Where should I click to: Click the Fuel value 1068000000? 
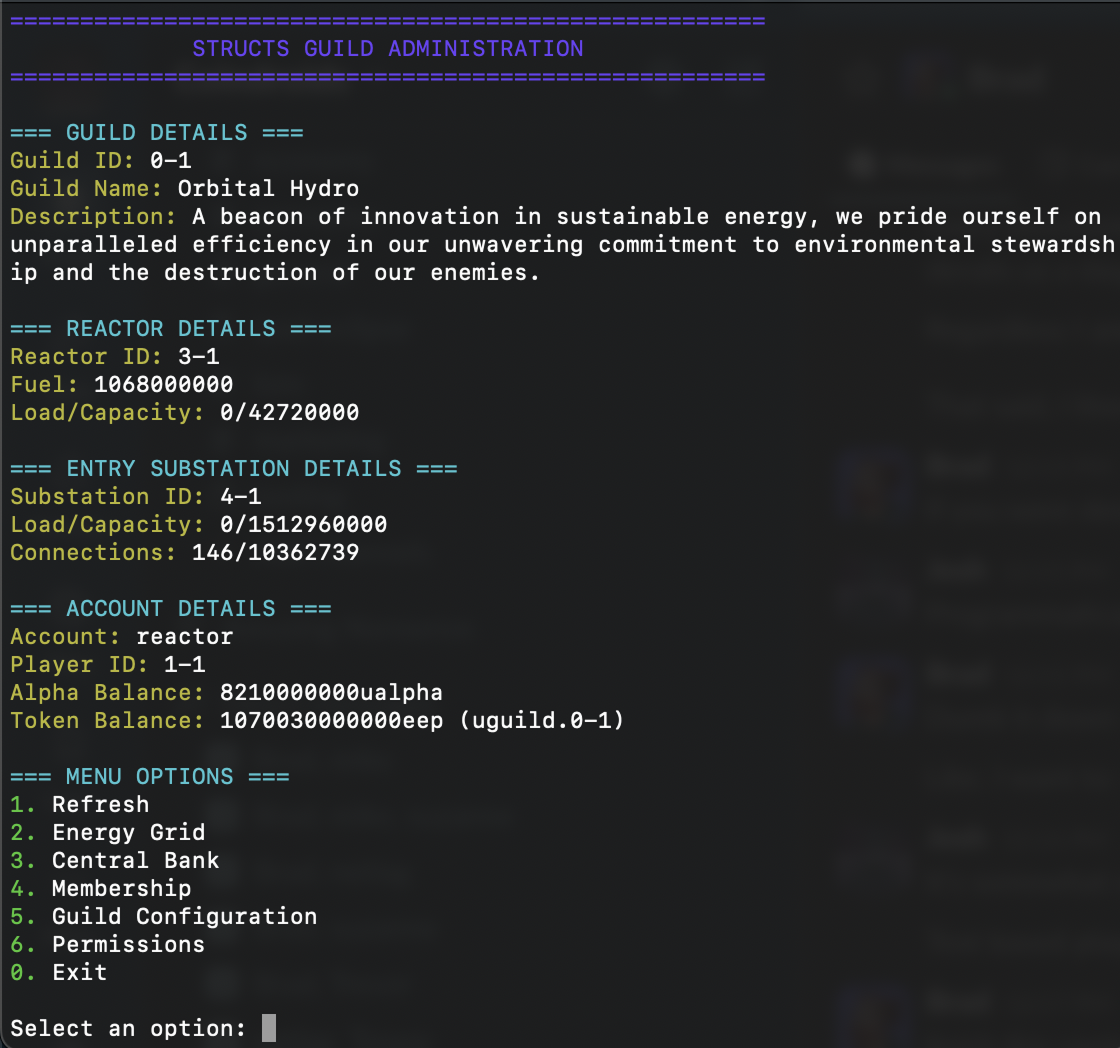164,384
